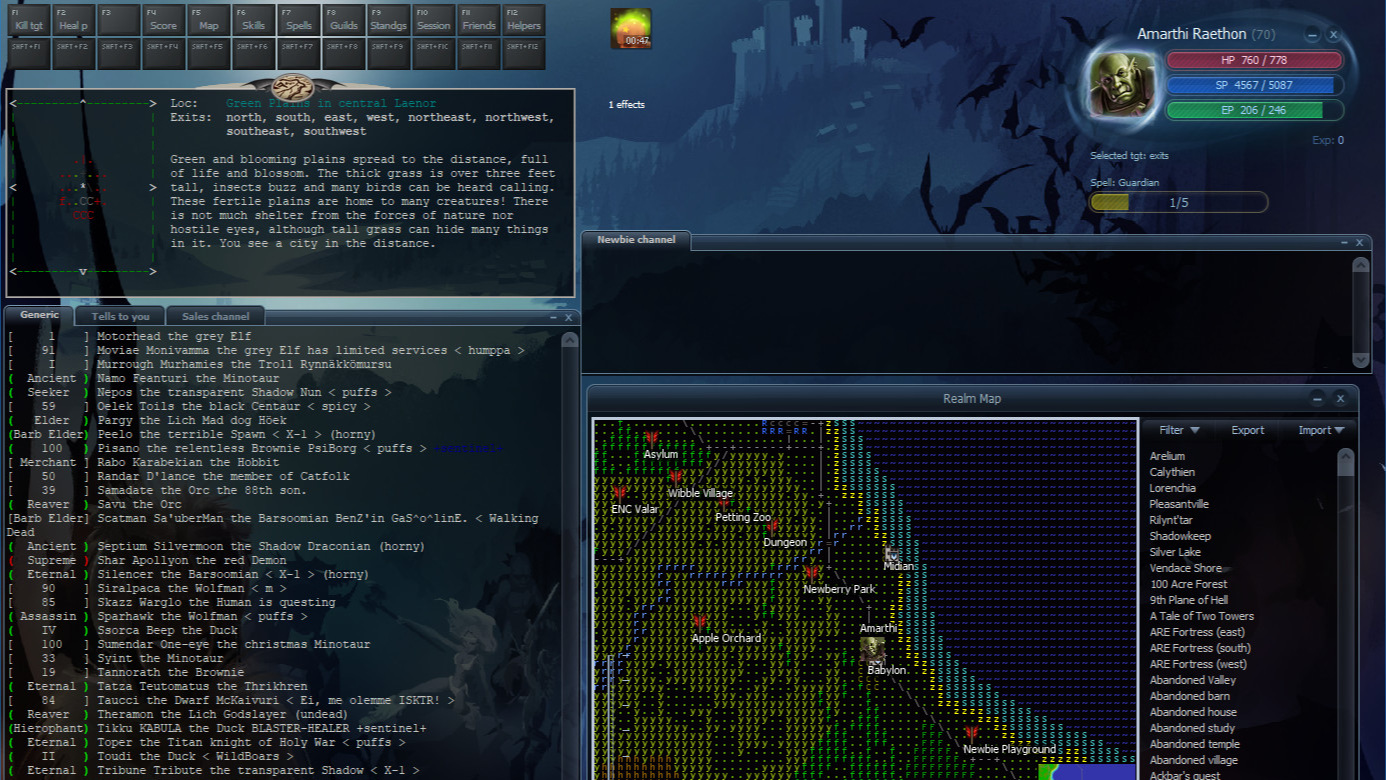Select Shadowkeep in the realm location list

click(1180, 536)
